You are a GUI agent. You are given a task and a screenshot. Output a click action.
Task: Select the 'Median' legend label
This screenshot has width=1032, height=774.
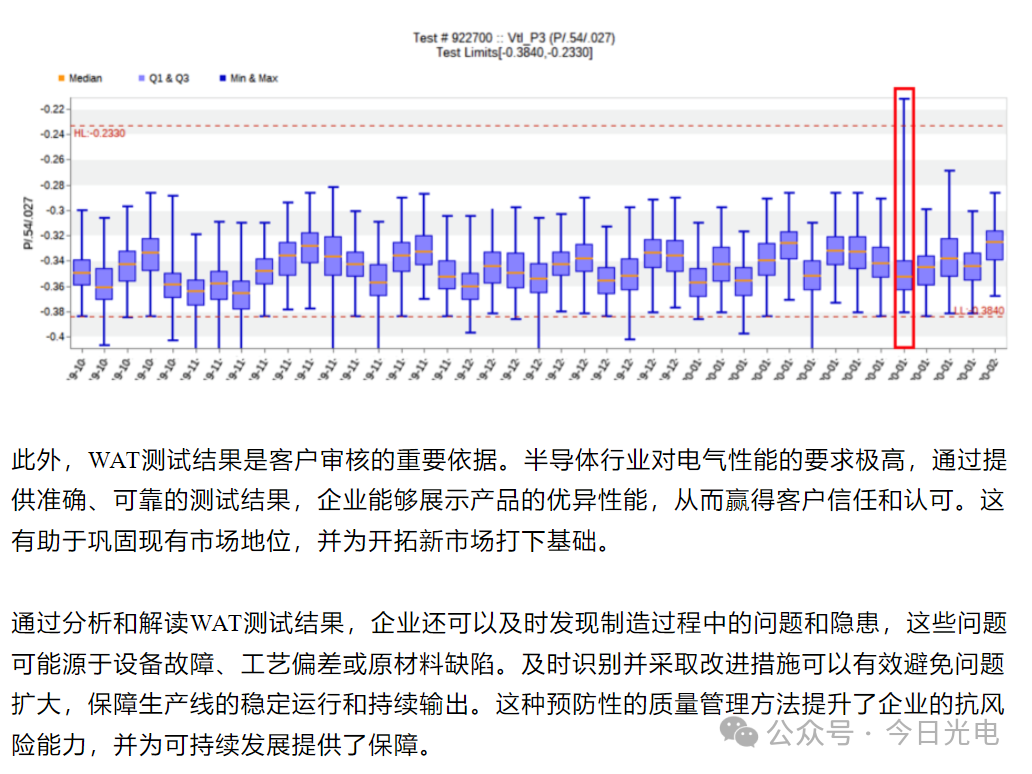pyautogui.click(x=86, y=78)
